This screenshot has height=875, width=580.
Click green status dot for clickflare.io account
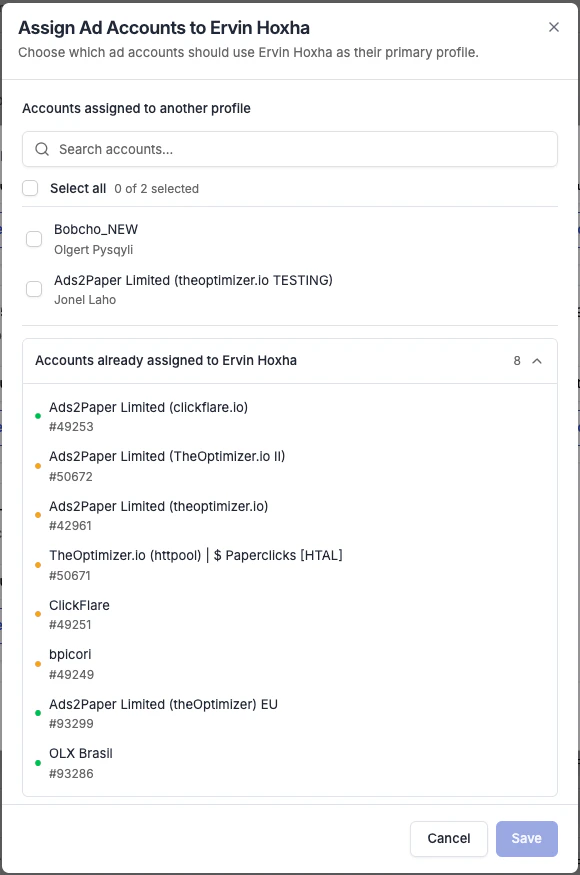point(38,416)
